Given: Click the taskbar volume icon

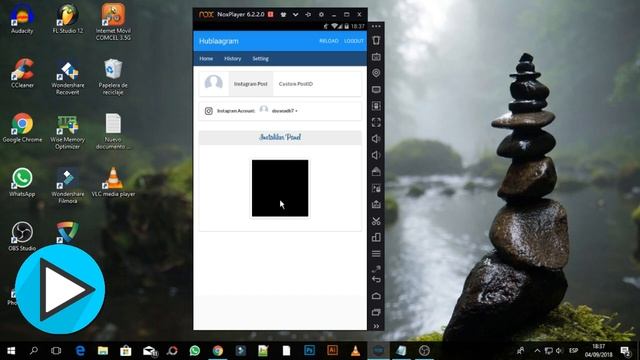Looking at the screenshot, I should click(559, 351).
